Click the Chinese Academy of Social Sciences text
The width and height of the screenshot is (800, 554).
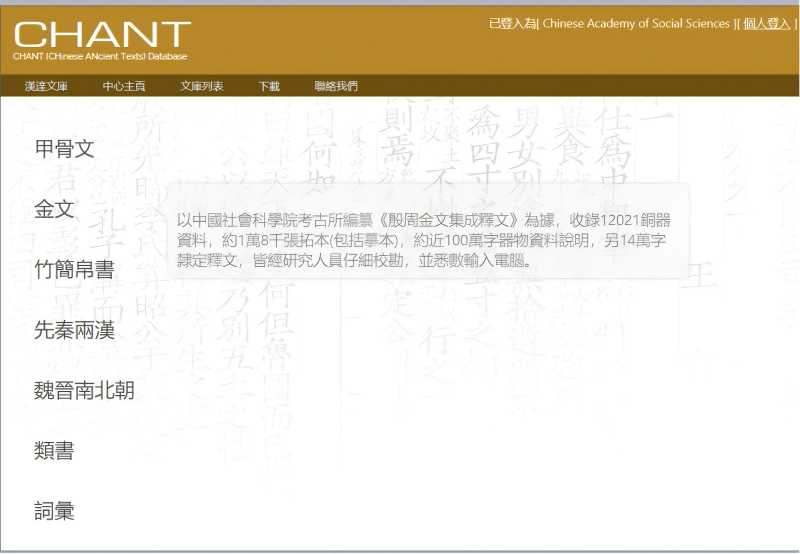[636, 23]
